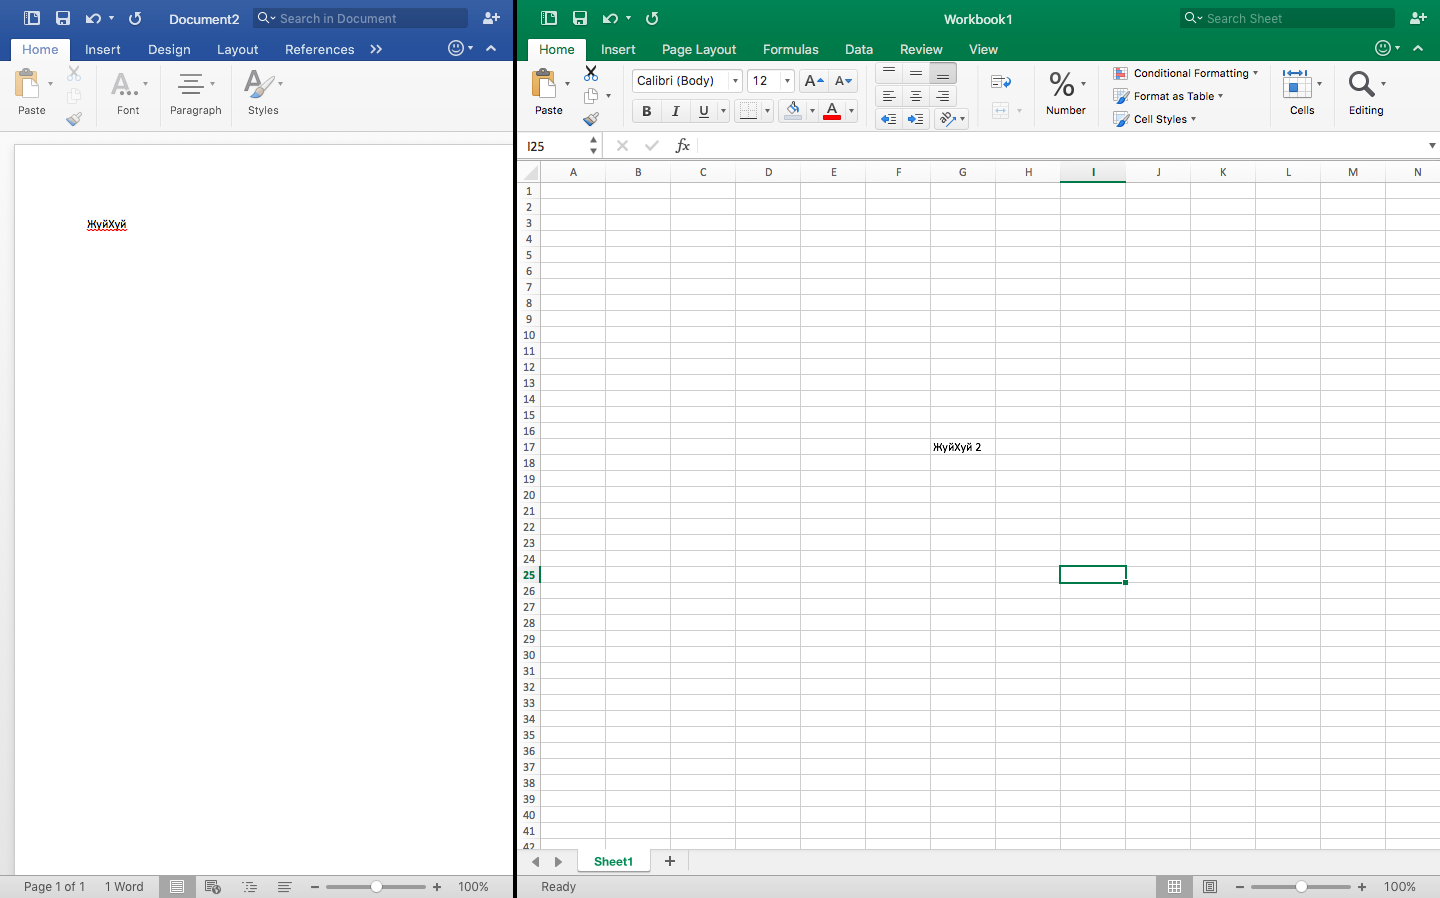
Task: Click the Excel Format Painter brush
Action: click(591, 119)
